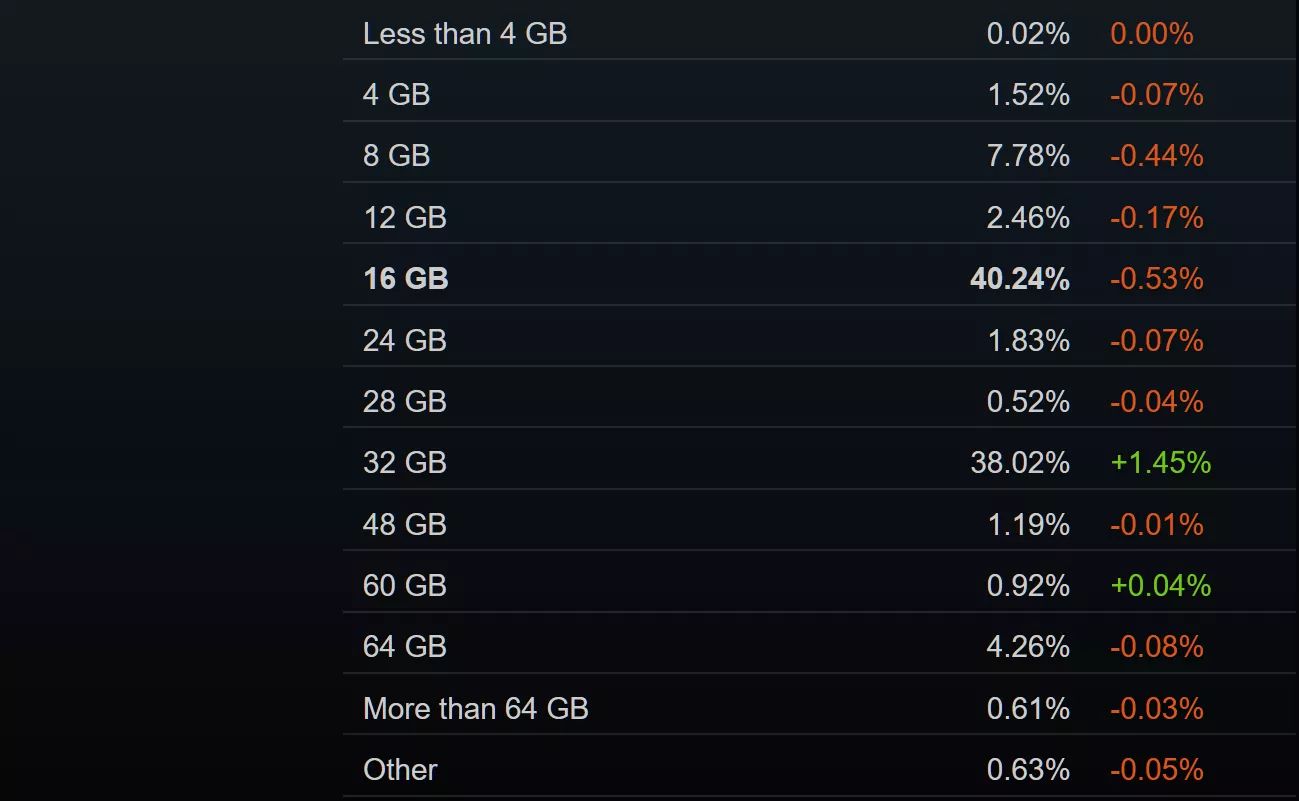Select the -0.53% change value
This screenshot has height=801, width=1299.
(x=1156, y=279)
